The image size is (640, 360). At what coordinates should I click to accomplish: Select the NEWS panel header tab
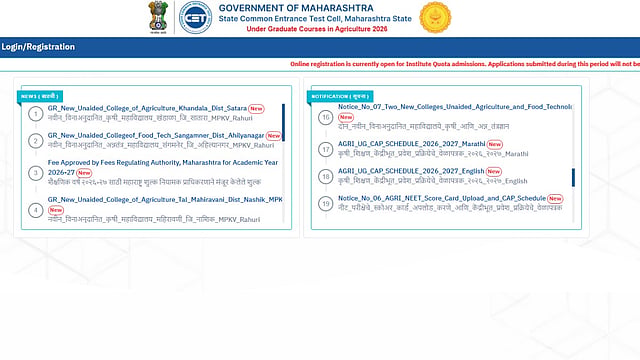click(40, 96)
